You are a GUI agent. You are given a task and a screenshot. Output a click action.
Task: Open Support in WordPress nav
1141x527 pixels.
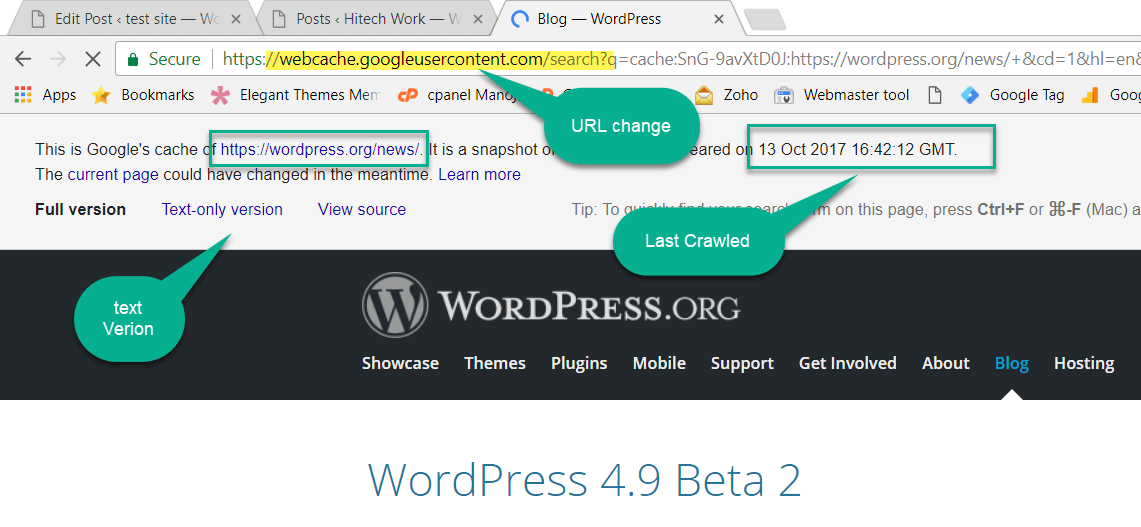click(742, 363)
